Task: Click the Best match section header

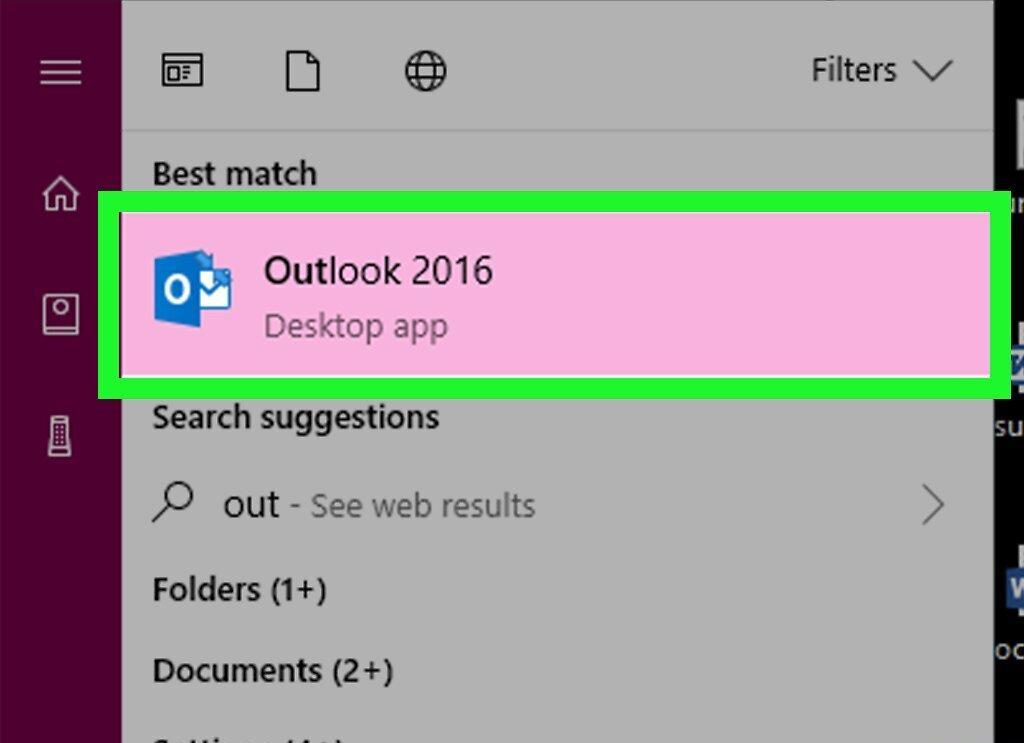Action: 234,174
